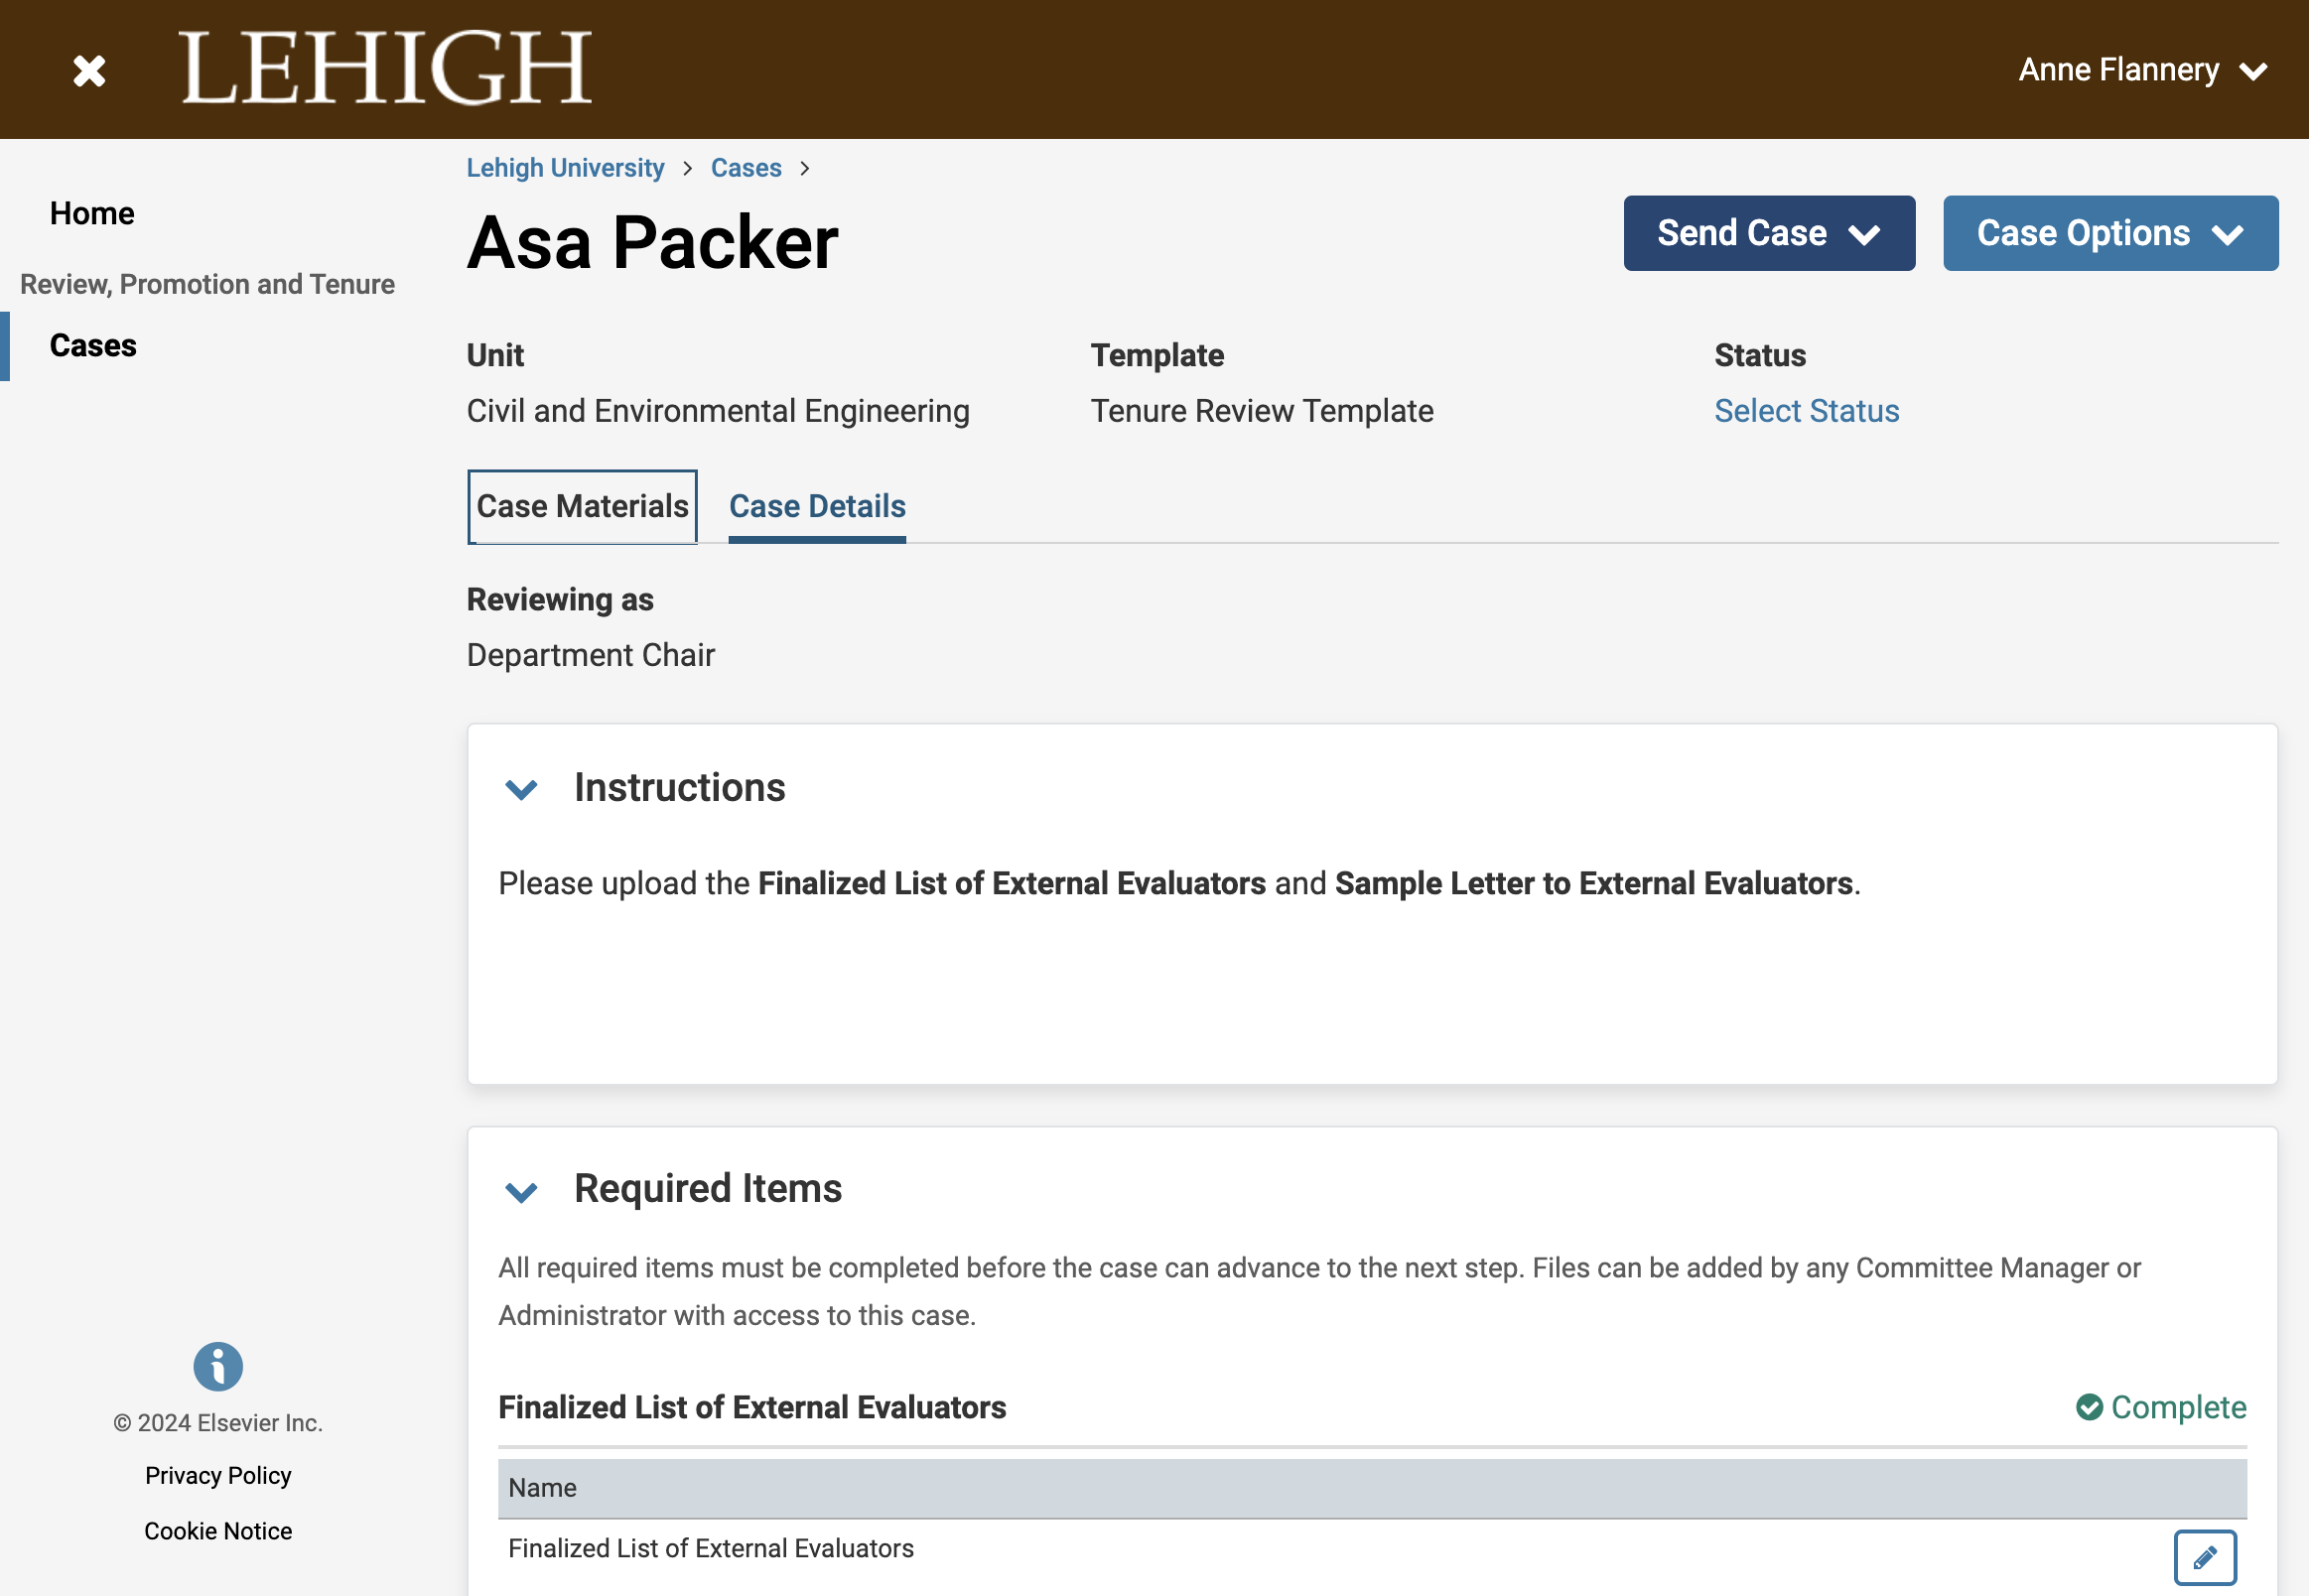Switch to the Case Details tab

point(817,507)
